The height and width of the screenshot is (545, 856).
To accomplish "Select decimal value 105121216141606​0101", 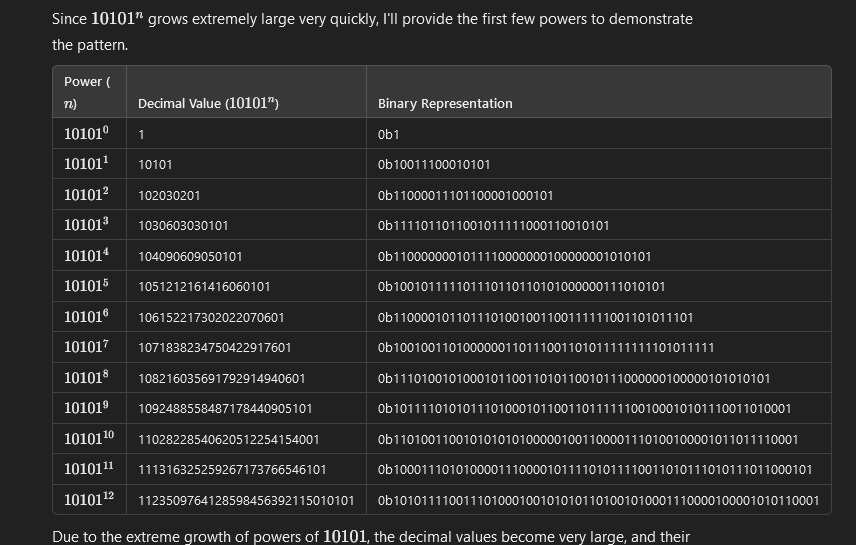I will point(204,287).
